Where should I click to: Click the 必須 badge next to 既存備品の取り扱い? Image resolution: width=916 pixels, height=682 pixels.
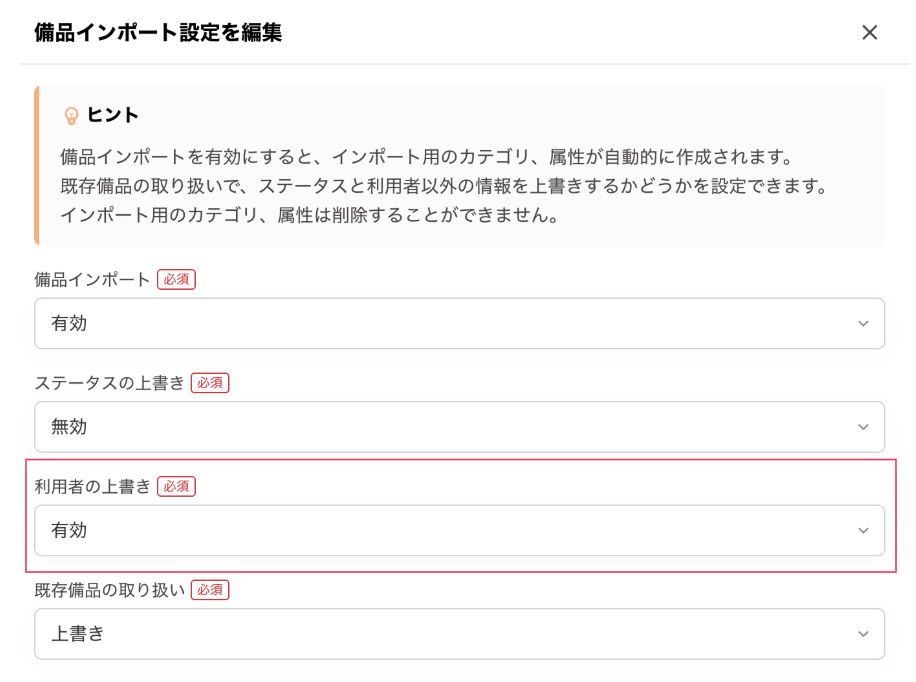tap(210, 590)
